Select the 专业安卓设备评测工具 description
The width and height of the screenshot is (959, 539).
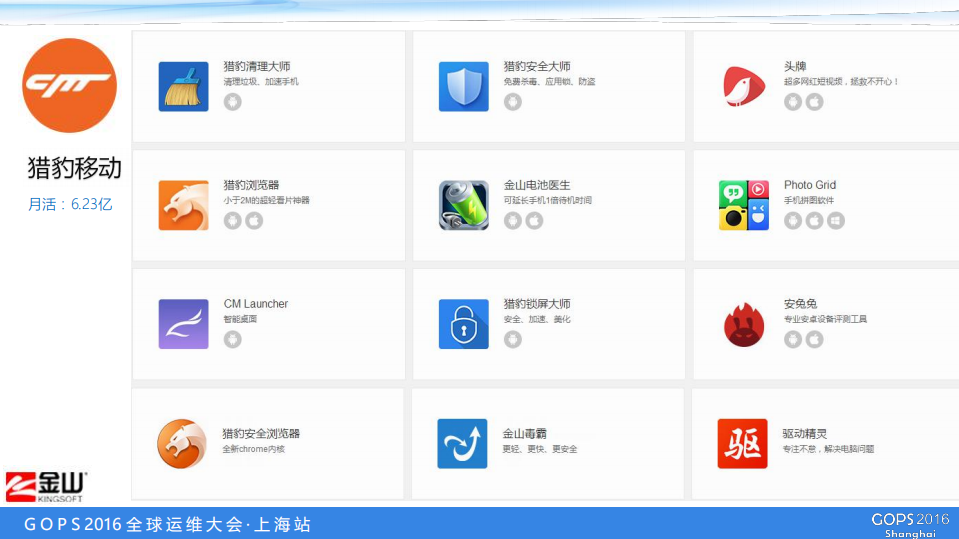tap(826, 319)
